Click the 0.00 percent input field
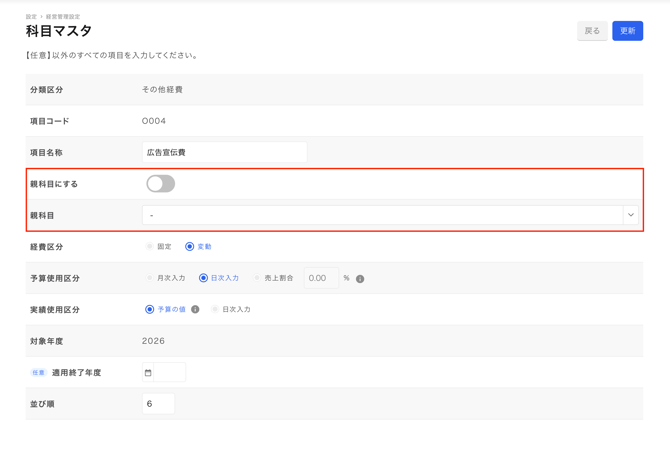This screenshot has height=451, width=670. [x=321, y=278]
